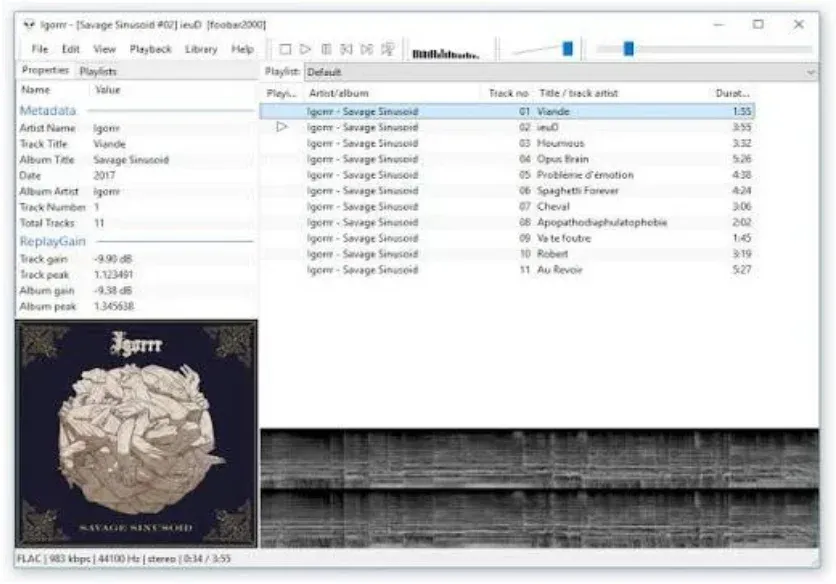Click the Album peak value 1.345638
The height and width of the screenshot is (584, 836).
tap(114, 306)
